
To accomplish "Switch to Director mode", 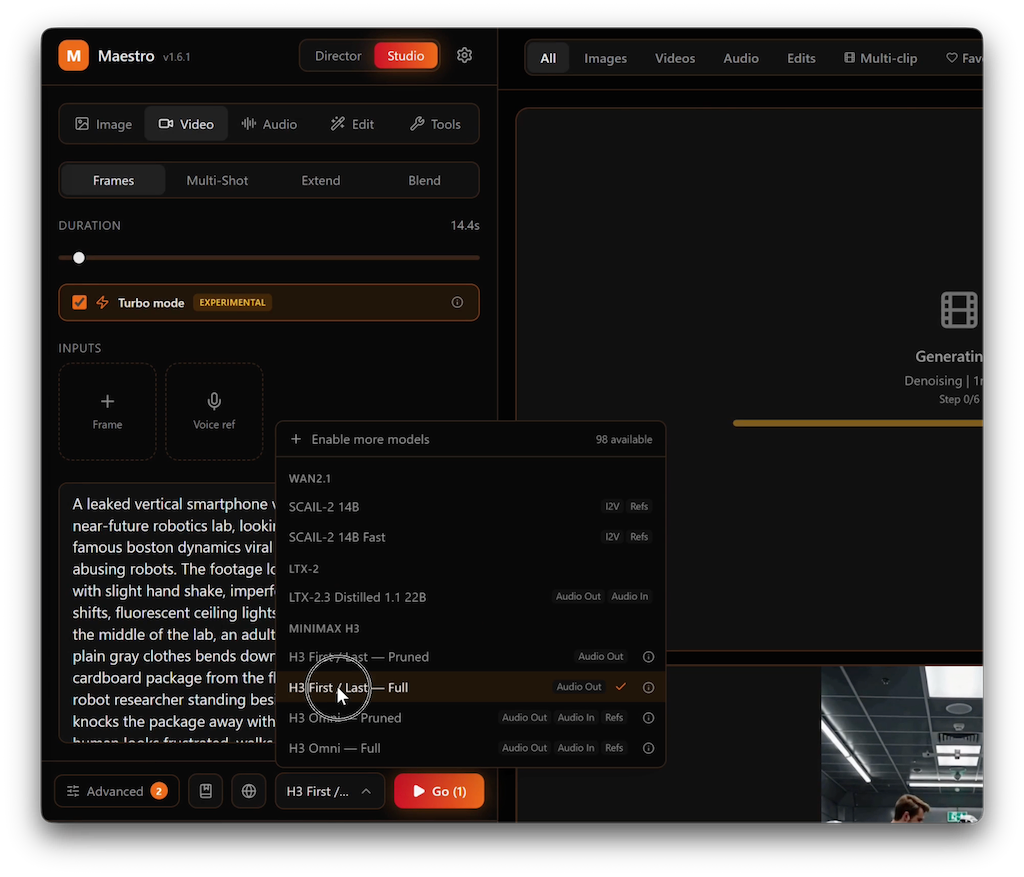I will pyautogui.click(x=338, y=56).
